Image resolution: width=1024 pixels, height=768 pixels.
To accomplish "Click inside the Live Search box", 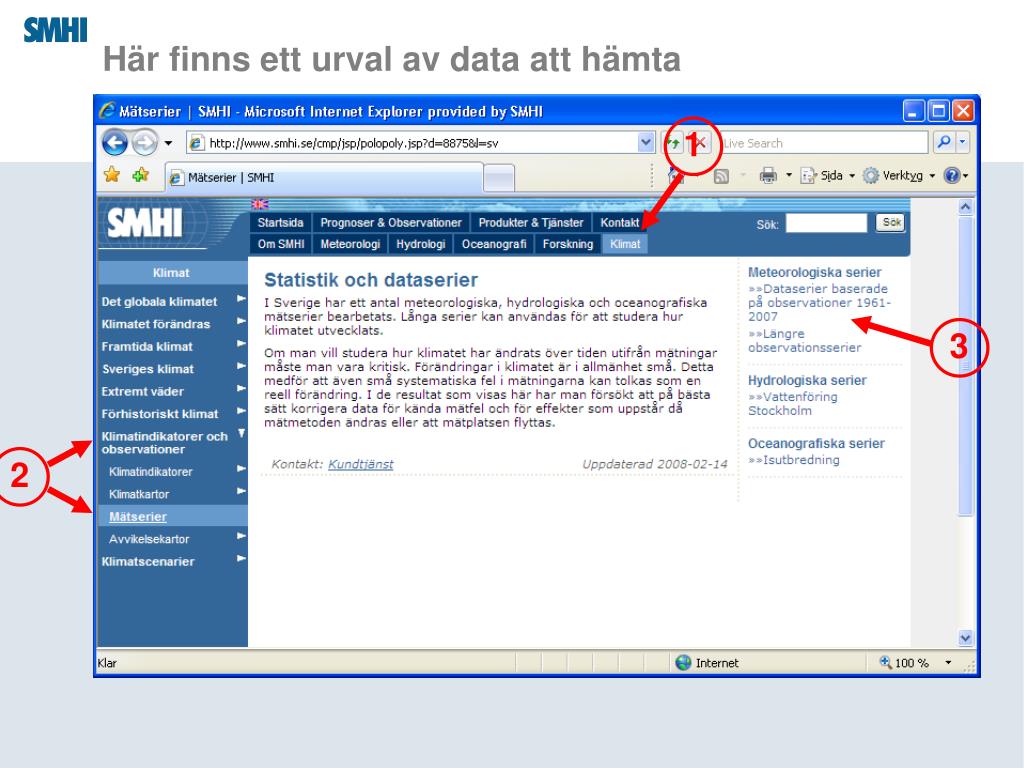I will [824, 143].
